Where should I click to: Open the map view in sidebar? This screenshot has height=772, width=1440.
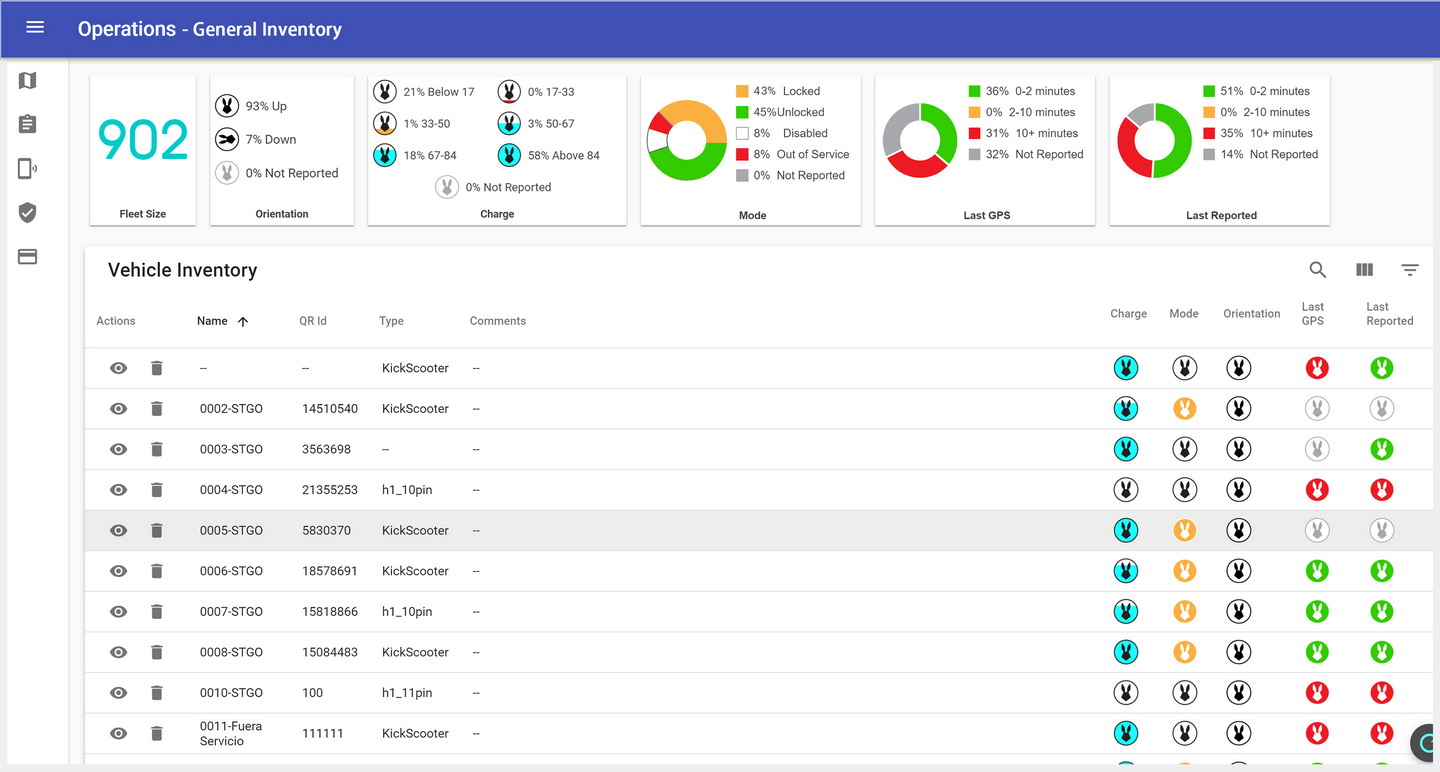click(x=28, y=81)
